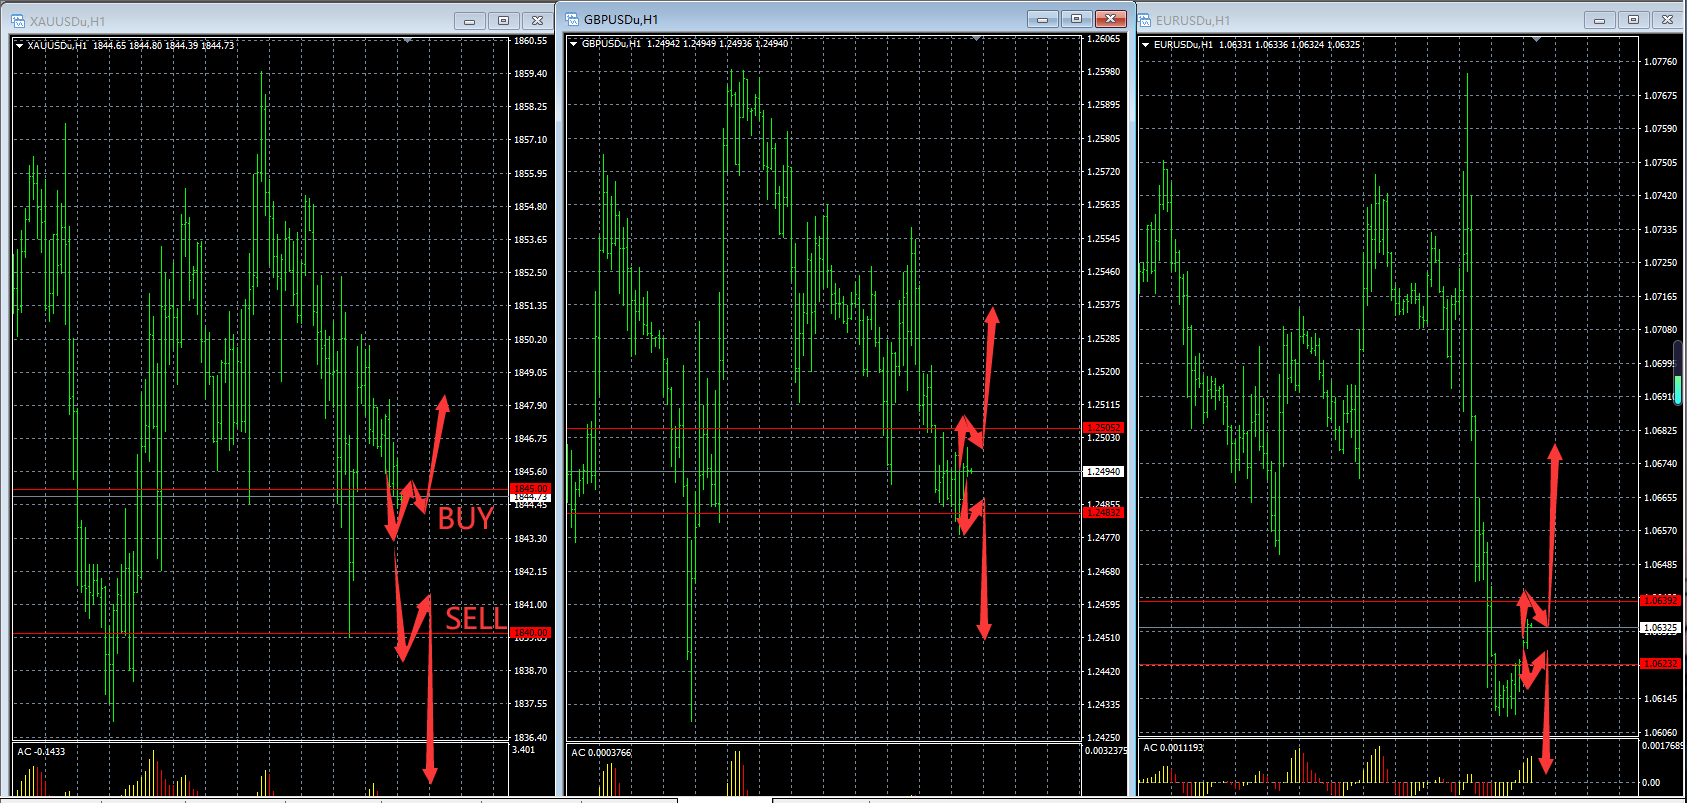Close the GBPUSDu,H1 chart window
The height and width of the screenshot is (803, 1687).
pos(1110,19)
